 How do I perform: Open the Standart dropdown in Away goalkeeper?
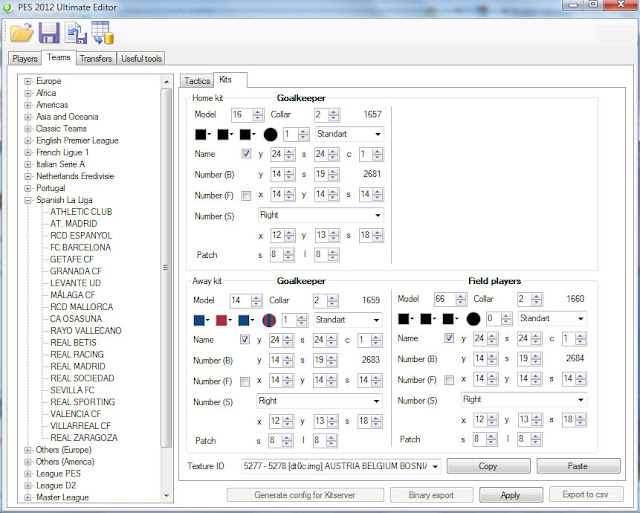coord(348,320)
